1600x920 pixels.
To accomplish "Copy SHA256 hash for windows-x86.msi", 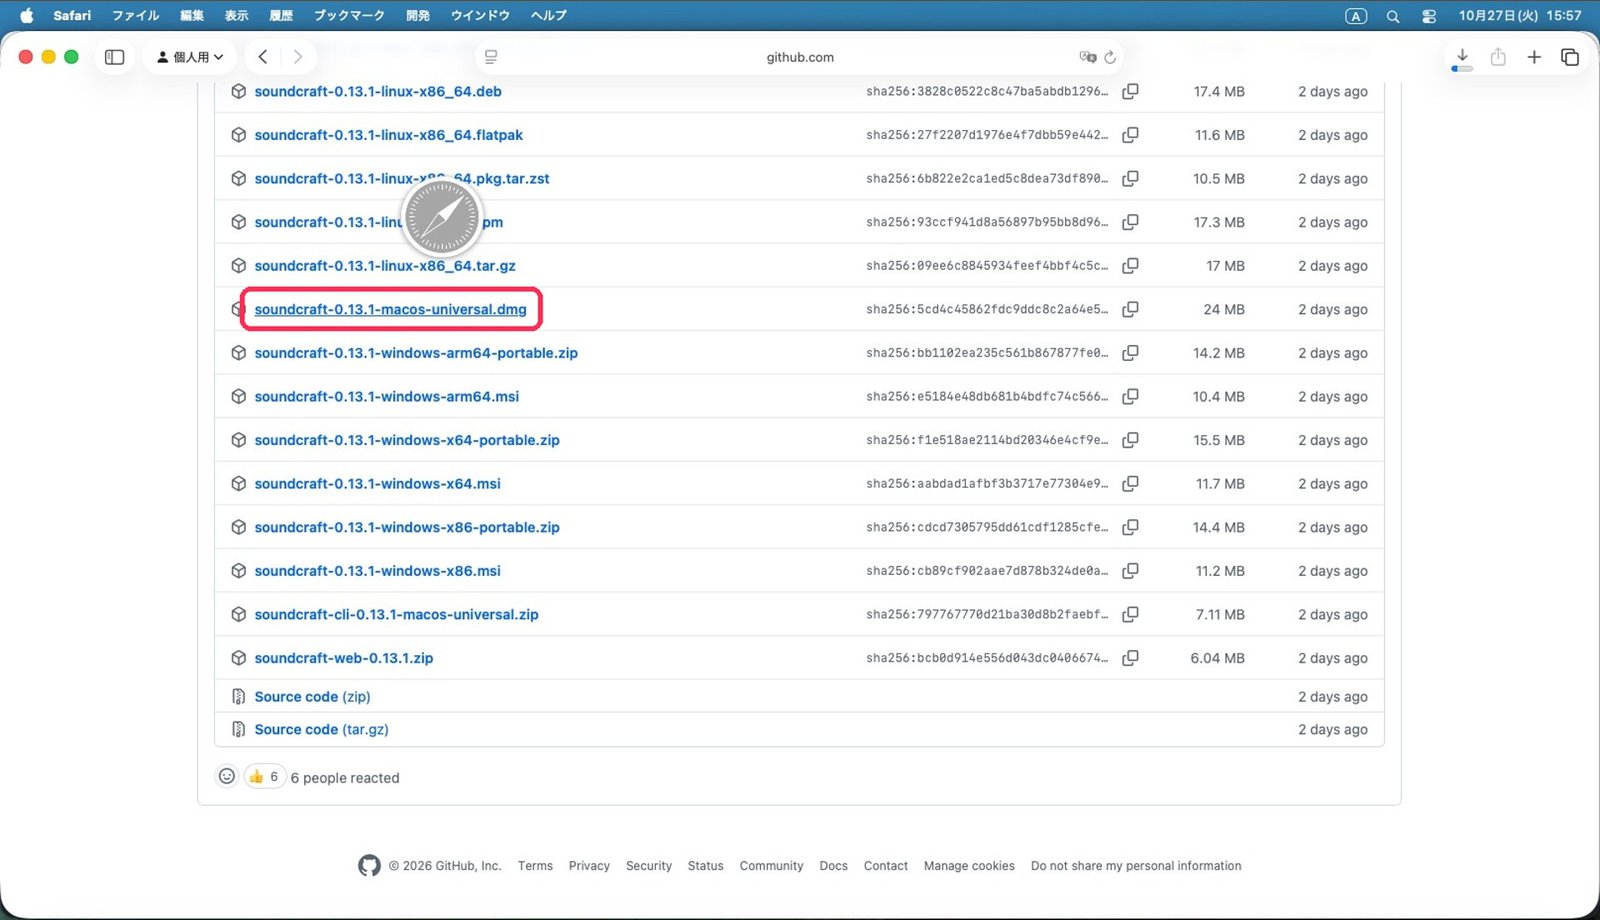I will (x=1130, y=571).
